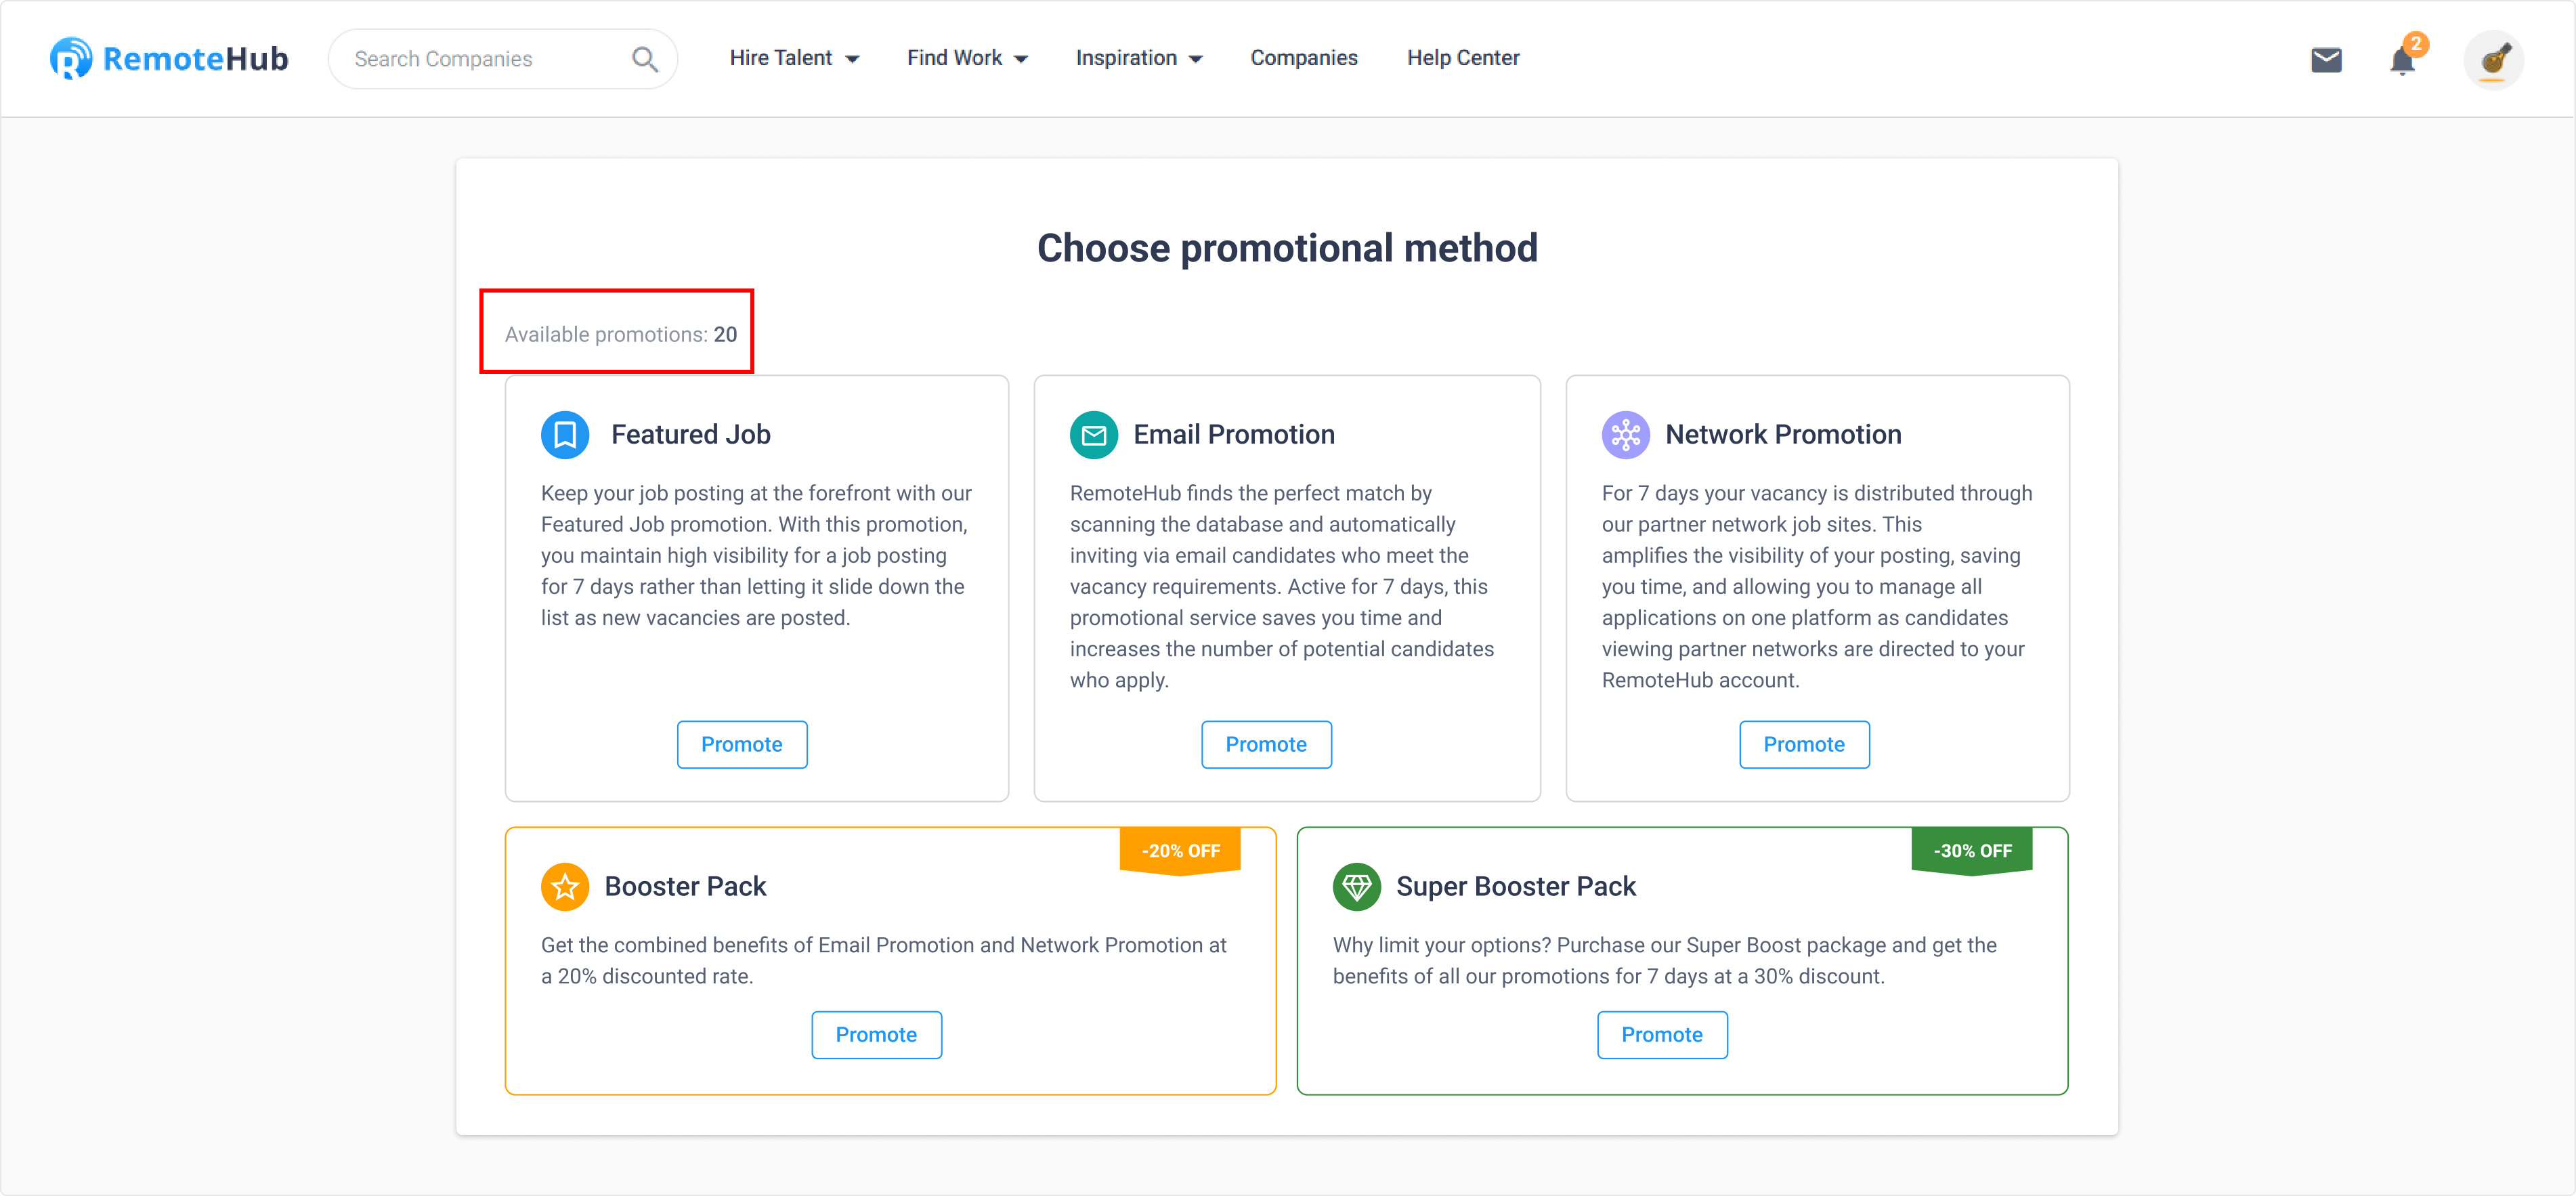Promote with Email Promotion
Viewport: 2576px width, 1196px height.
(1266, 744)
